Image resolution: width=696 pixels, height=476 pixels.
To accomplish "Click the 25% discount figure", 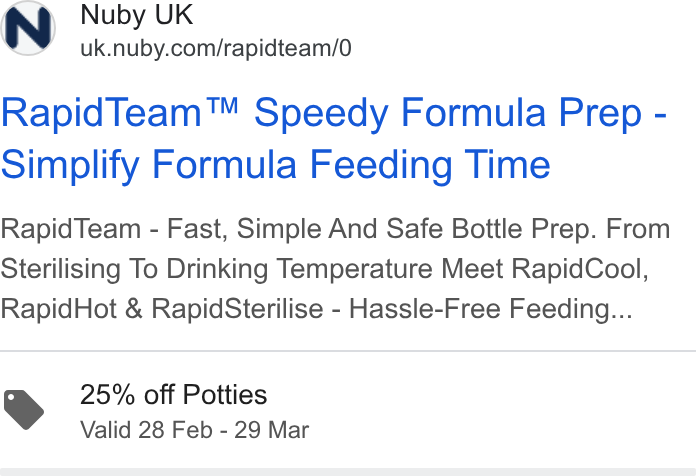I will 107,394.
